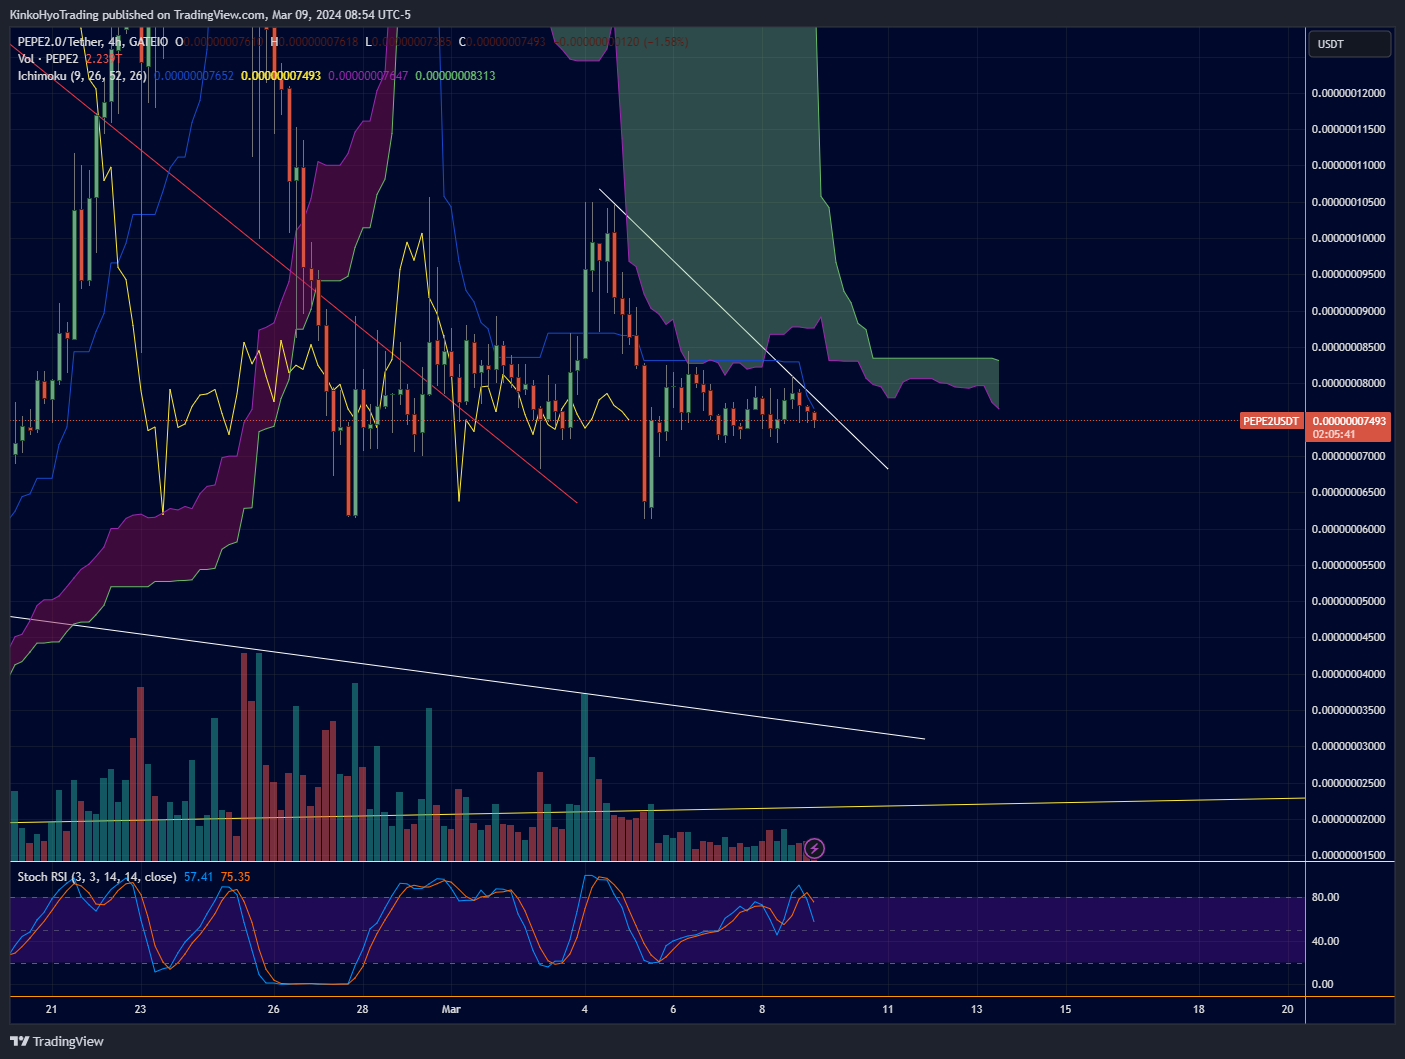Click the date label 20 on time axis
Screen dimensions: 1405x1059
(x=1287, y=1009)
